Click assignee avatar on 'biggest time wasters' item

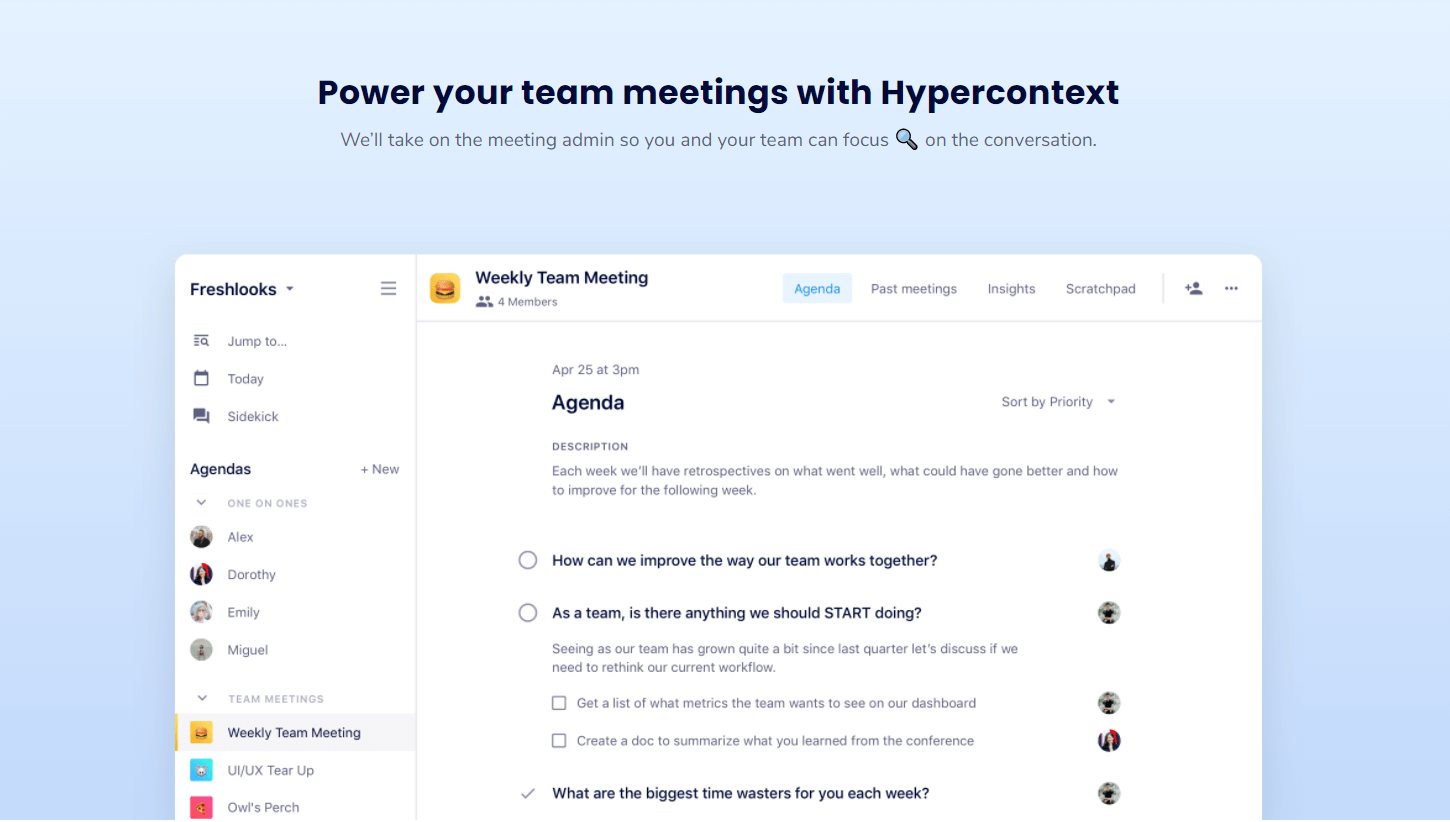click(x=1109, y=793)
